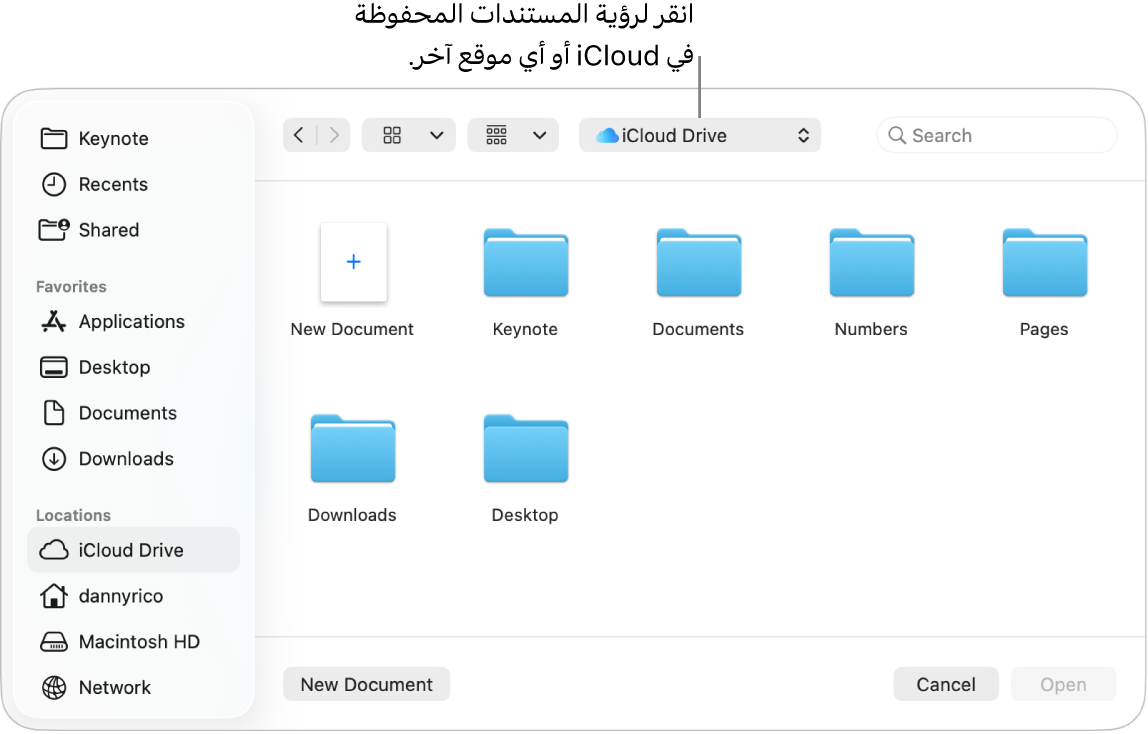Viewport: 1148px width, 734px height.
Task: Click the New Document button at the bottom
Action: pyautogui.click(x=366, y=684)
